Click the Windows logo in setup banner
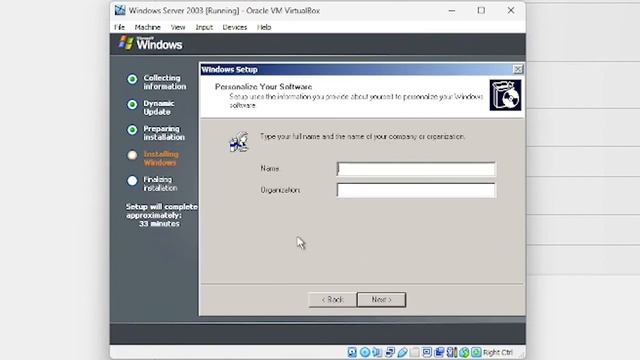This screenshot has height=360, width=640. [126, 43]
